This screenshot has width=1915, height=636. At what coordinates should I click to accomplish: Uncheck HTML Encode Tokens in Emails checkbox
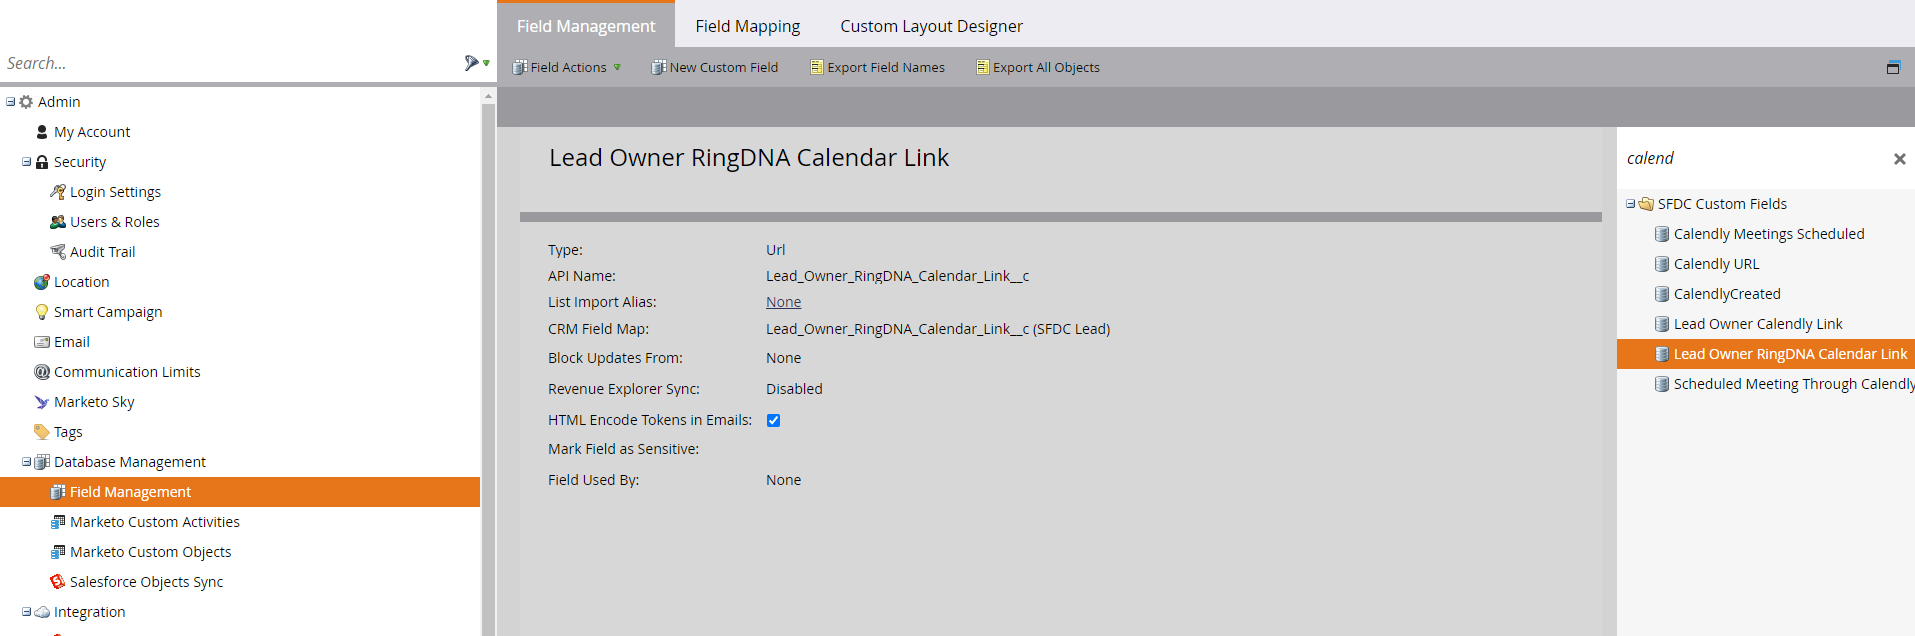point(773,420)
